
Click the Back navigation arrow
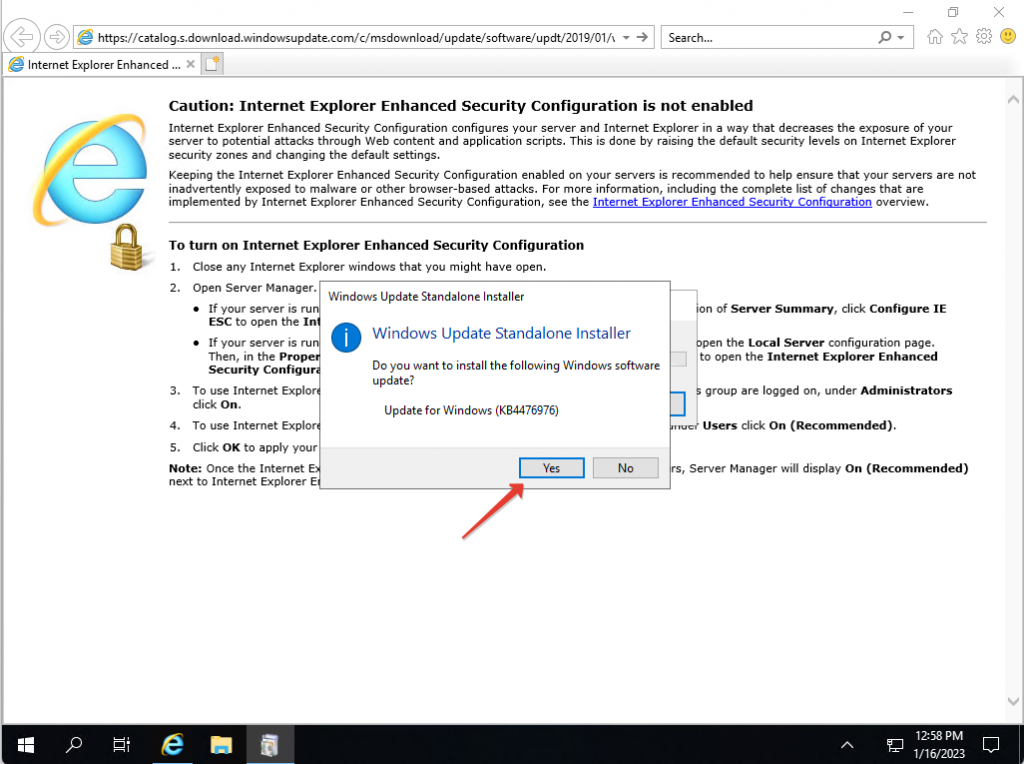click(x=22, y=36)
